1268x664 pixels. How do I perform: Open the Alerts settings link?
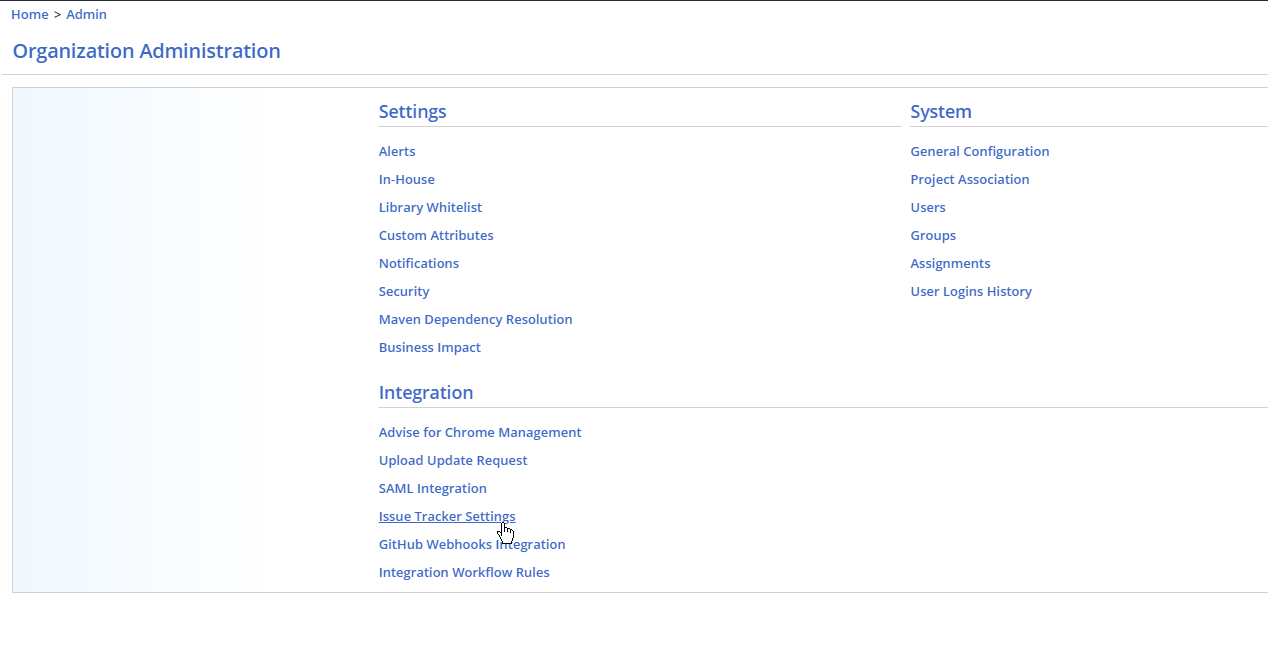point(397,152)
